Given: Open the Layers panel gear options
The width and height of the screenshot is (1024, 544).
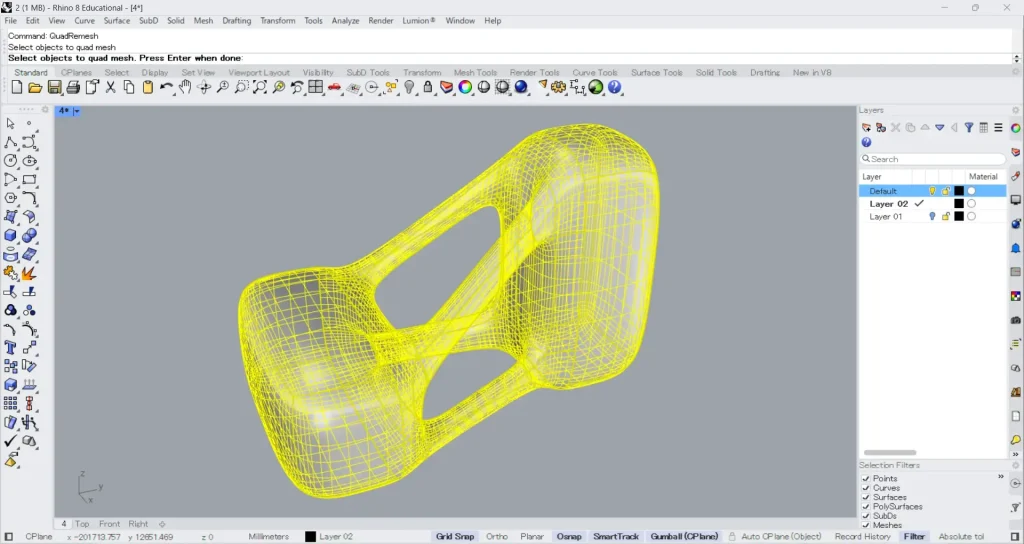Looking at the screenshot, I should 1016,110.
